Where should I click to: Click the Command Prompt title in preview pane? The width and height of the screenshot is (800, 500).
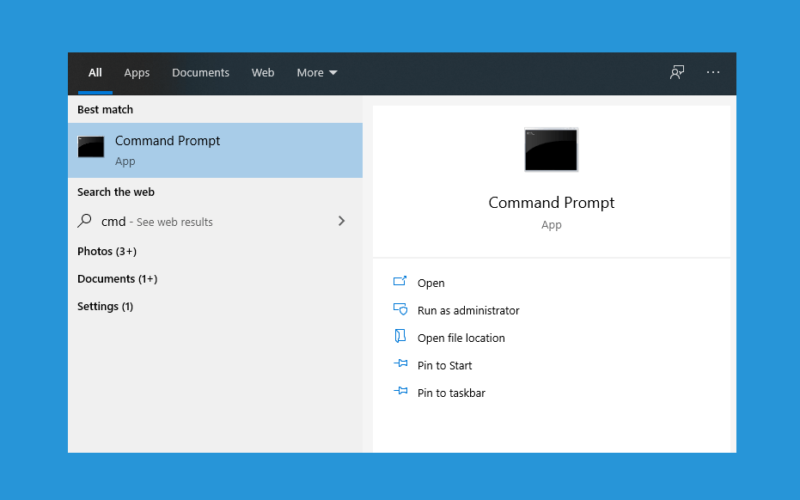click(551, 203)
